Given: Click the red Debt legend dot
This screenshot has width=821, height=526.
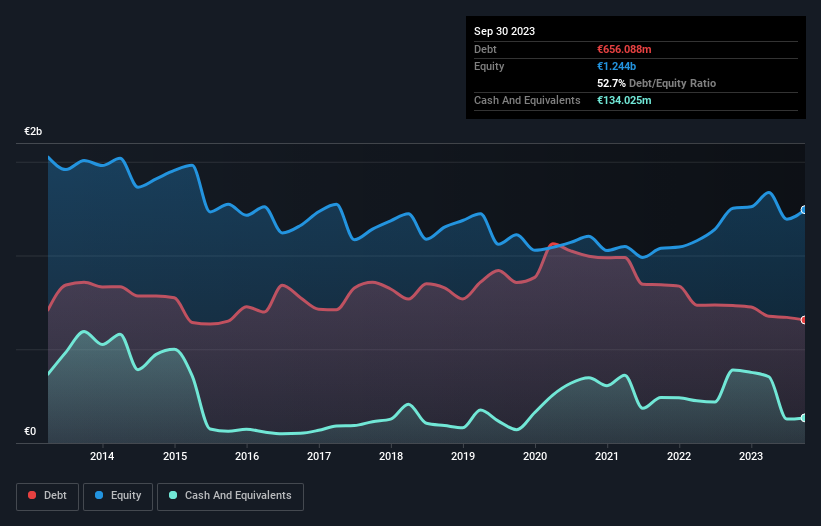Looking at the screenshot, I should click(x=32, y=495).
